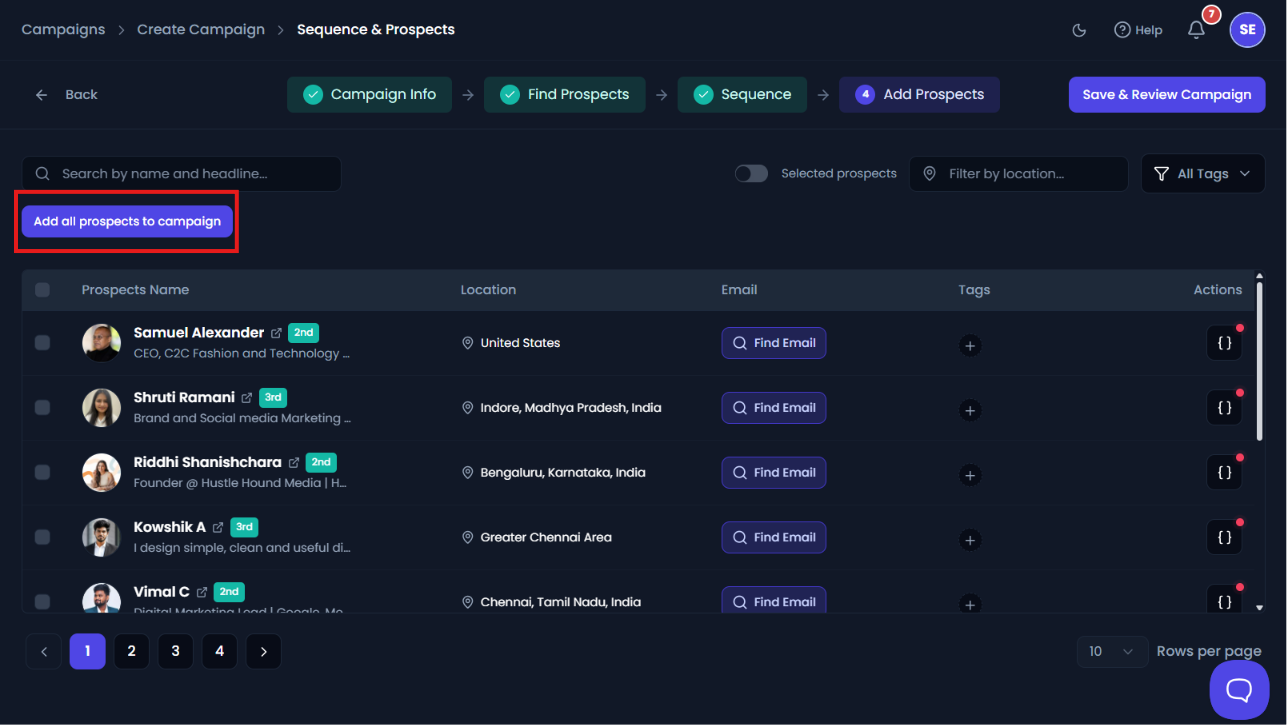Tick checkbox beside Kowshik A

click(x=42, y=537)
